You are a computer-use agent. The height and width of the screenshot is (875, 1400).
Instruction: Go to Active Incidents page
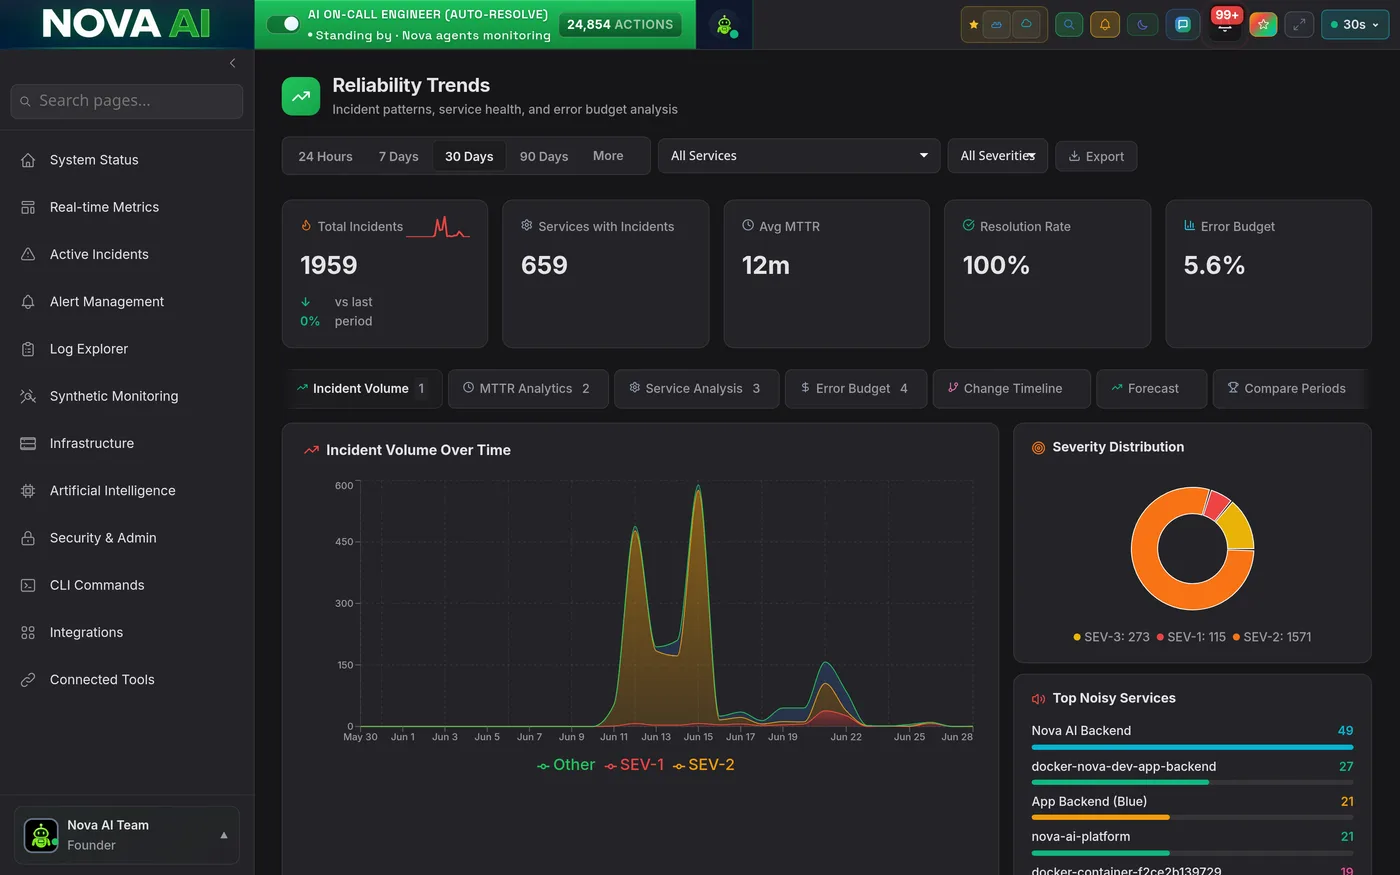(127, 254)
